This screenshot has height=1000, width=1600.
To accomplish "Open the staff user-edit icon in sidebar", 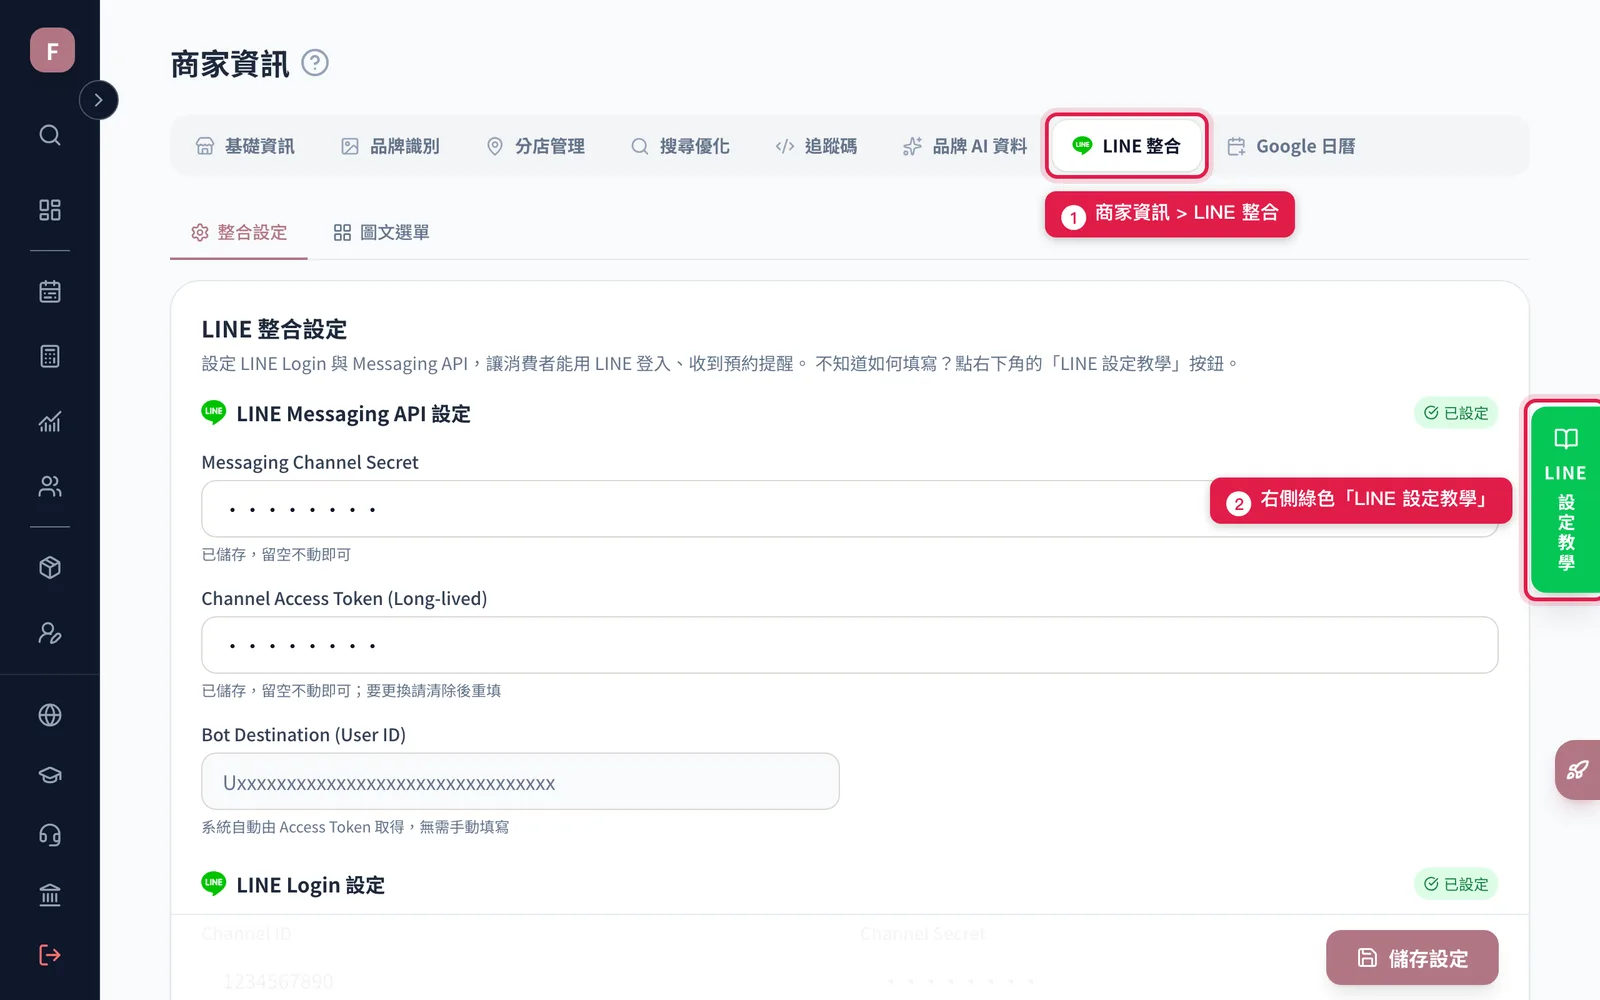I will click(50, 633).
